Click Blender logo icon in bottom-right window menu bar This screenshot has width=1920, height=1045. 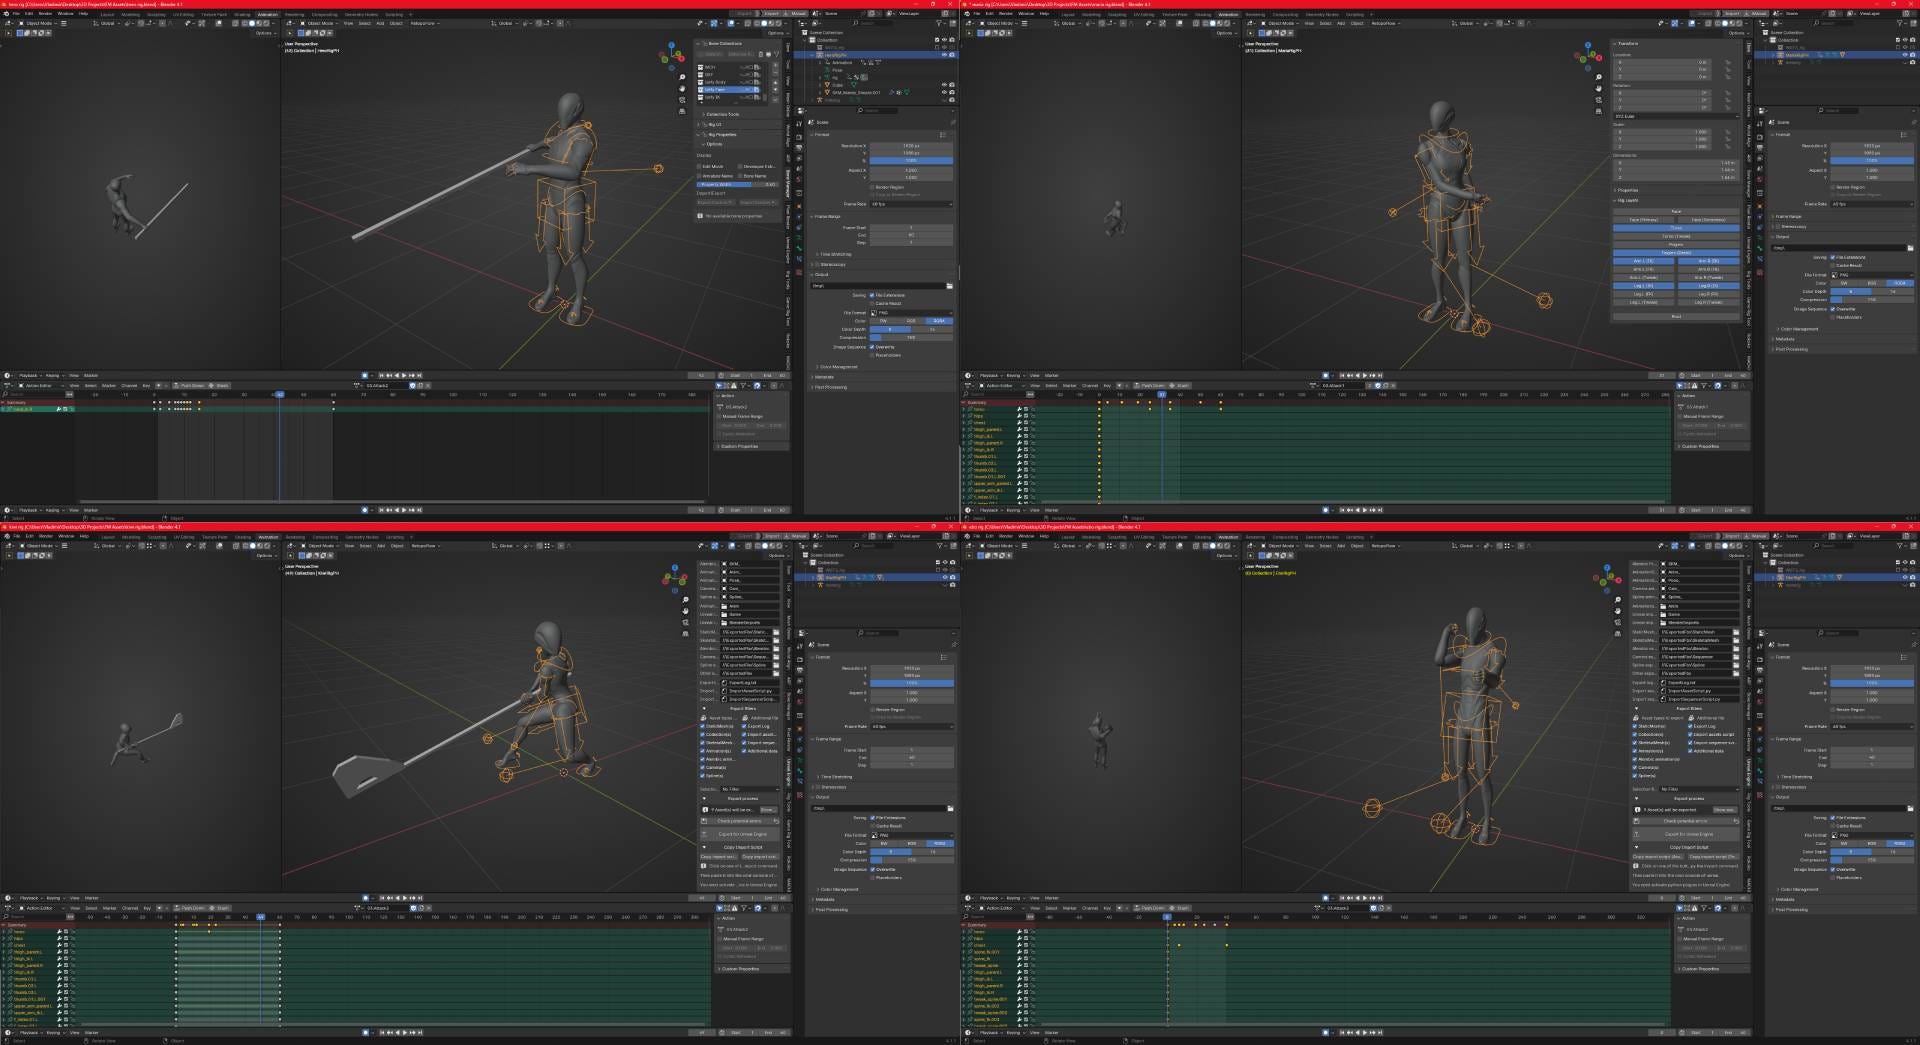coord(967,536)
